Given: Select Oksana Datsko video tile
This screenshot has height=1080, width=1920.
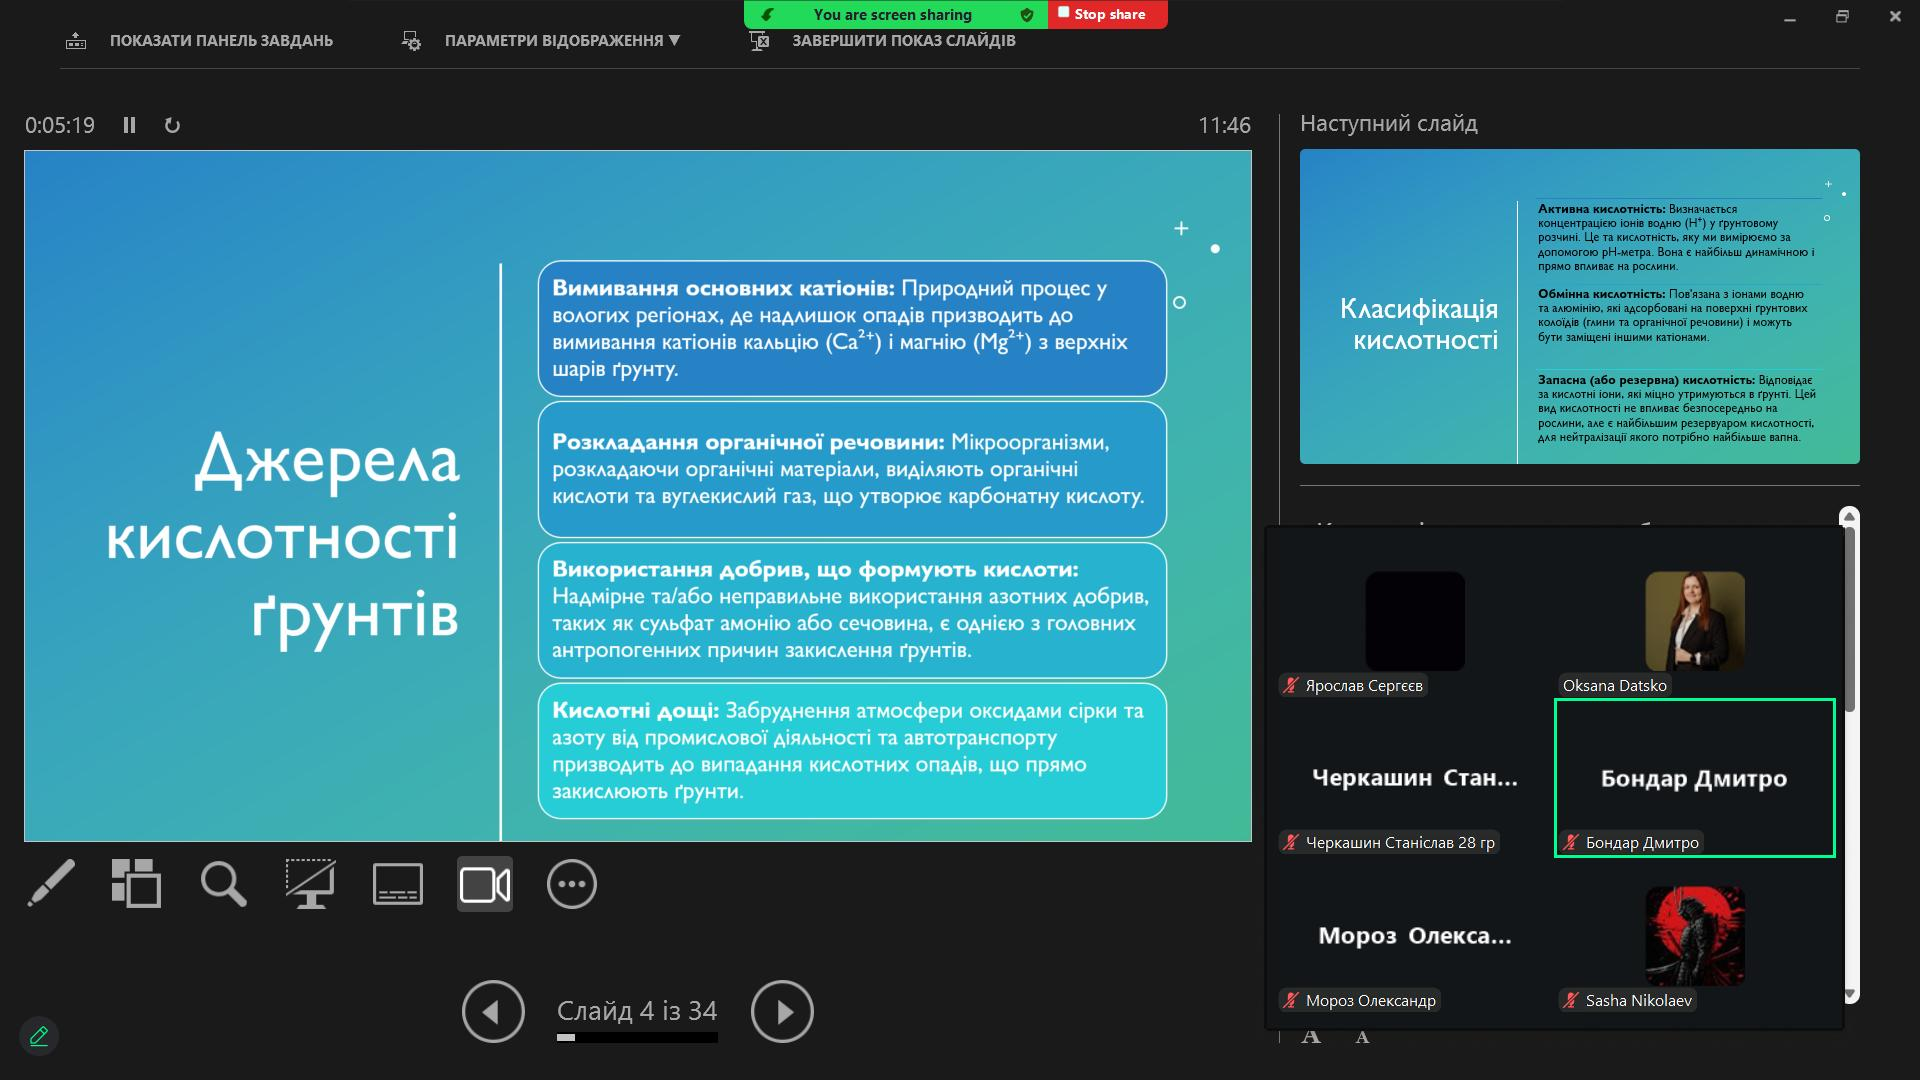Looking at the screenshot, I should click(1694, 622).
